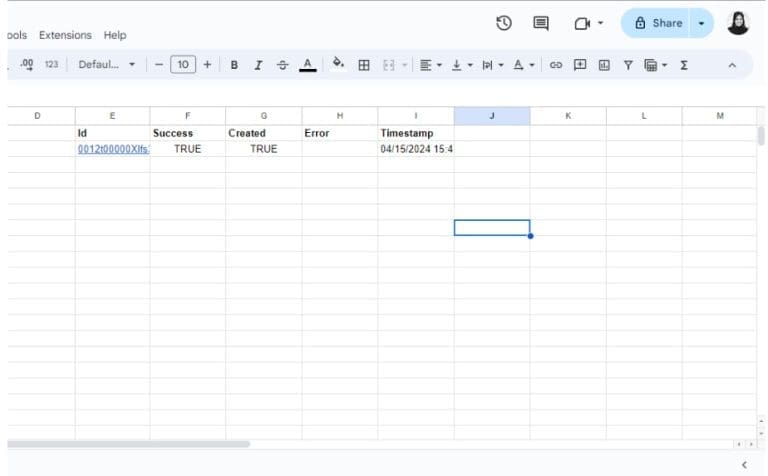The image size is (768, 476).
Task: Click the insert comment toolbar icon
Action: point(580,65)
